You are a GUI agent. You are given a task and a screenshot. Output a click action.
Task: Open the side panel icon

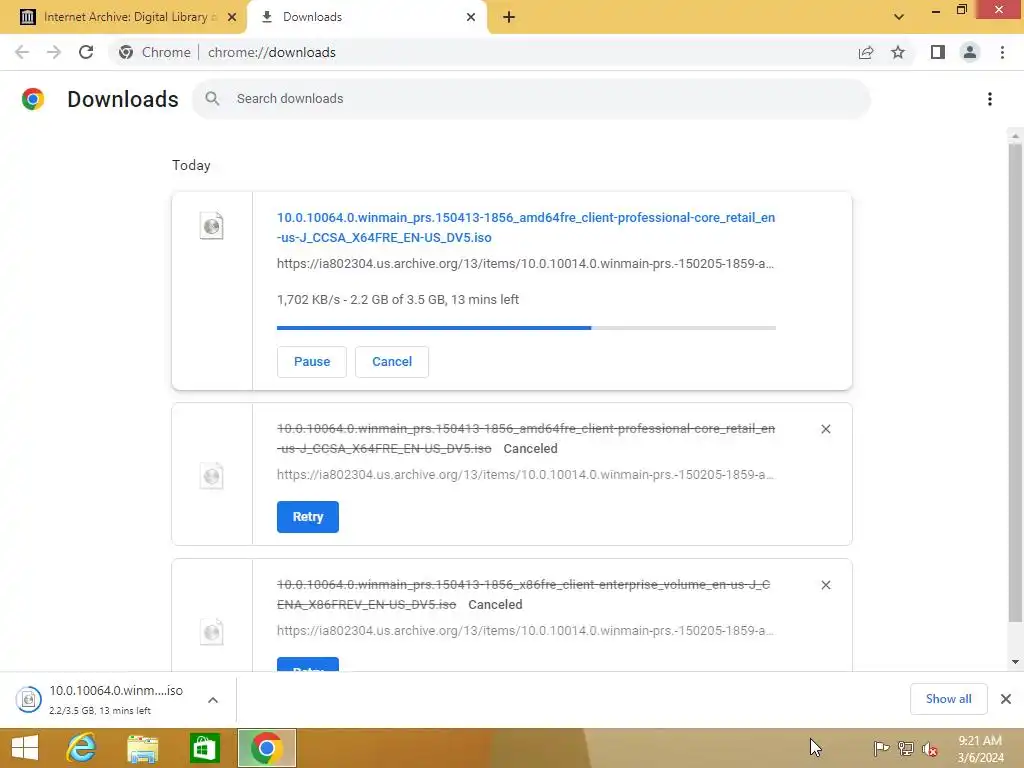pos(938,52)
